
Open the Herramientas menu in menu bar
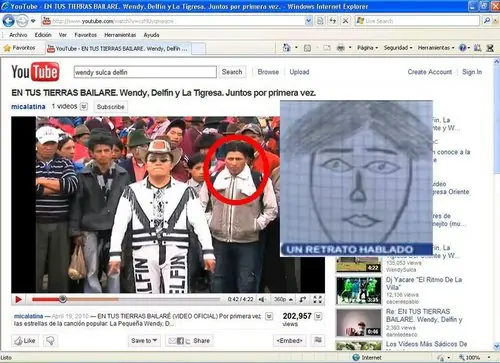coord(120,35)
